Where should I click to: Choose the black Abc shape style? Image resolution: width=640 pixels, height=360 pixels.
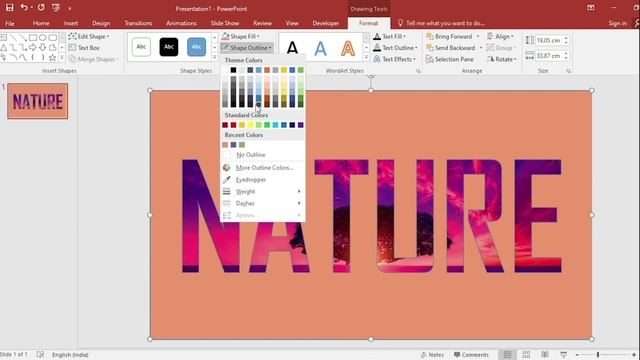pos(169,47)
